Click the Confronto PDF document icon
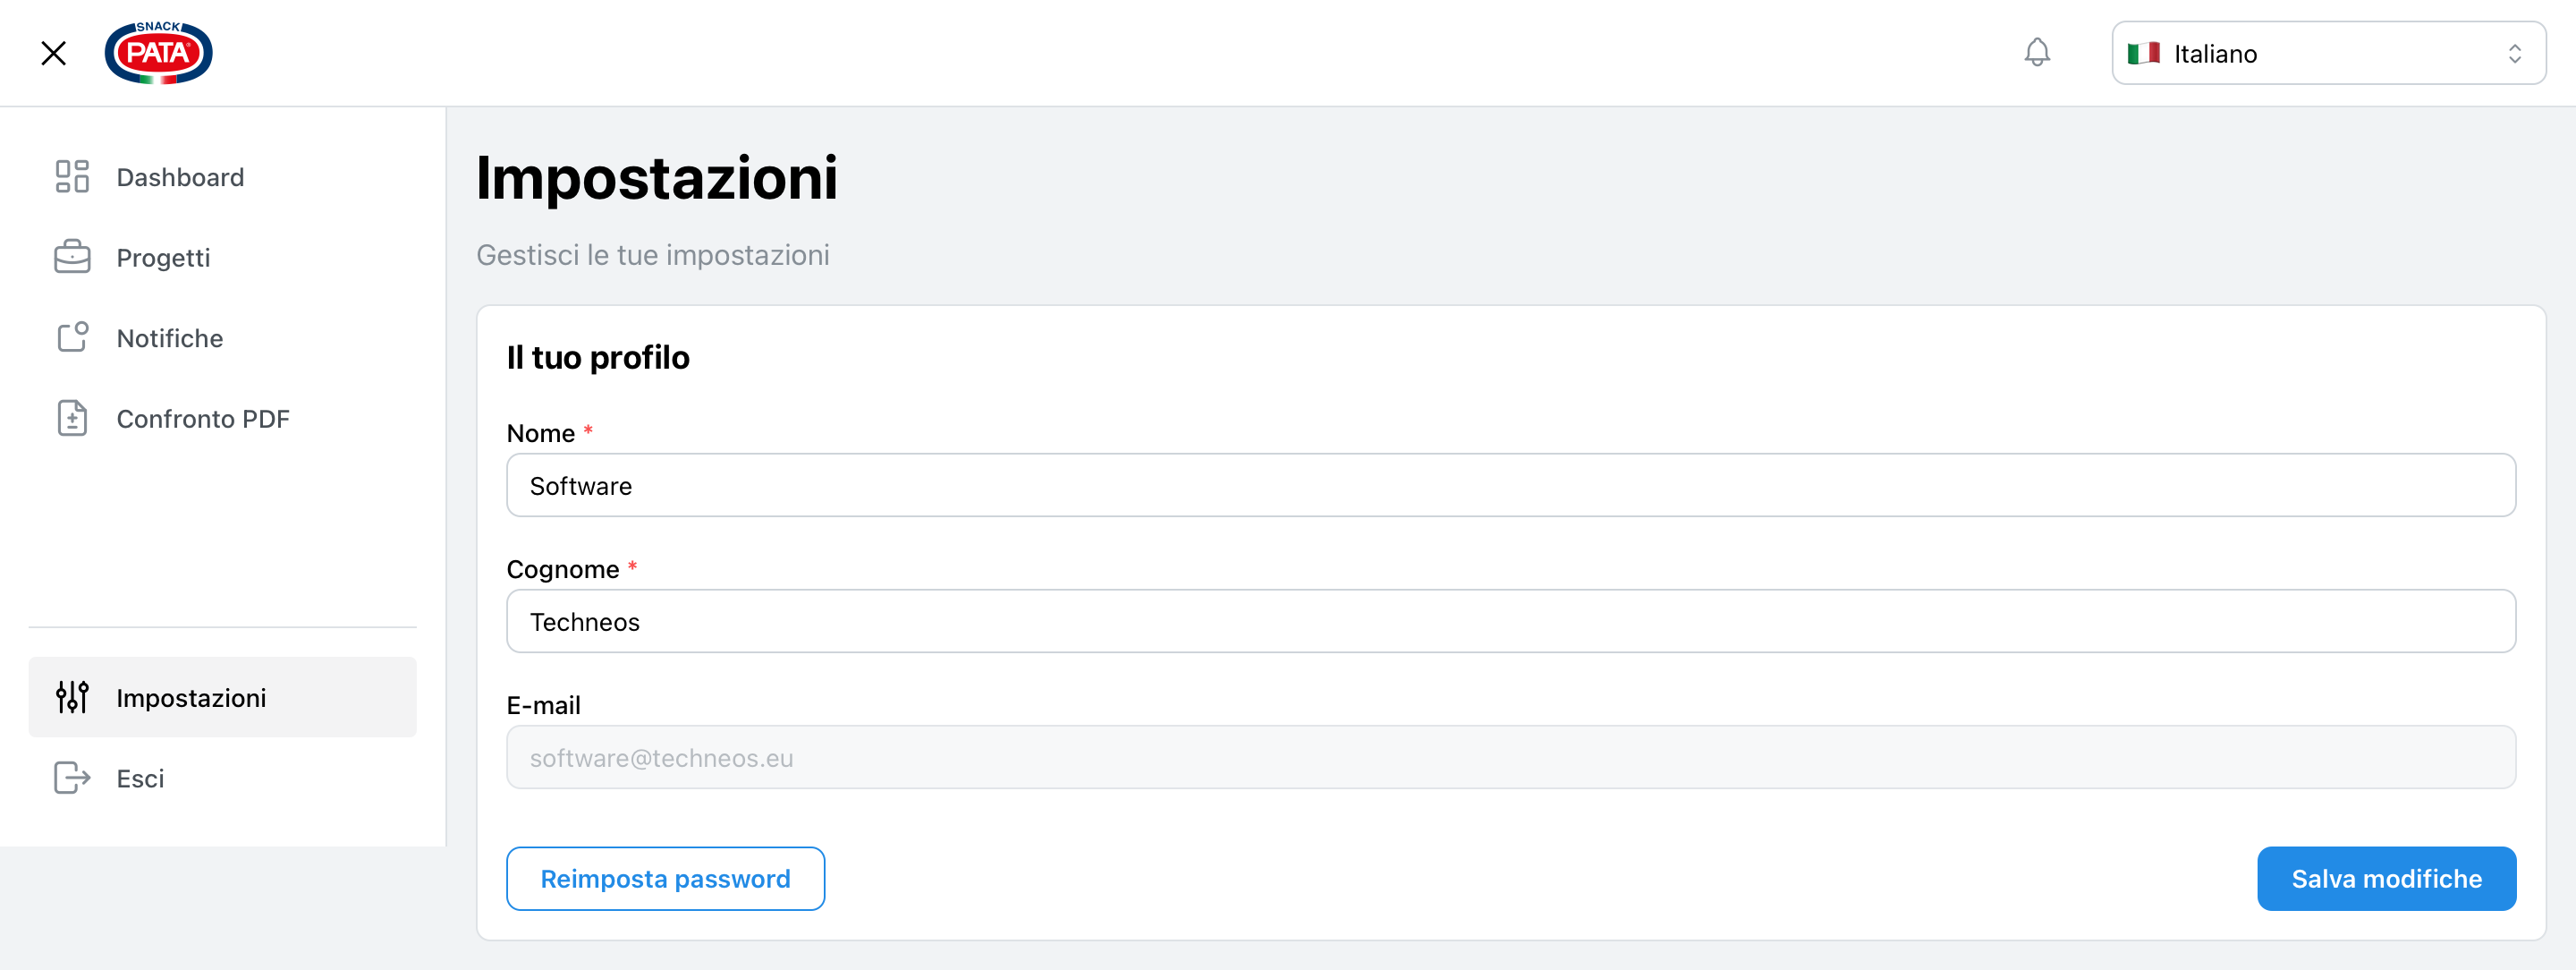2576x970 pixels. (72, 418)
